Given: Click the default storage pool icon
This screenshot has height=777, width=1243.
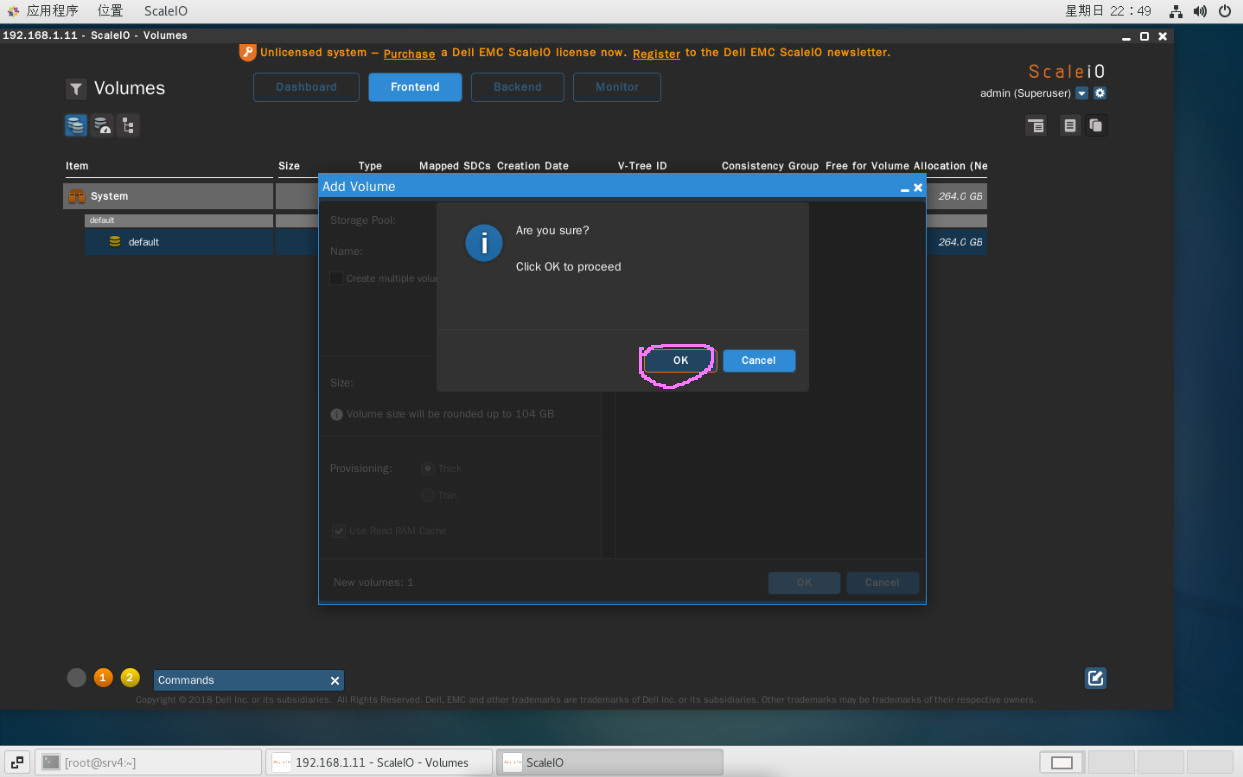Looking at the screenshot, I should tap(115, 242).
